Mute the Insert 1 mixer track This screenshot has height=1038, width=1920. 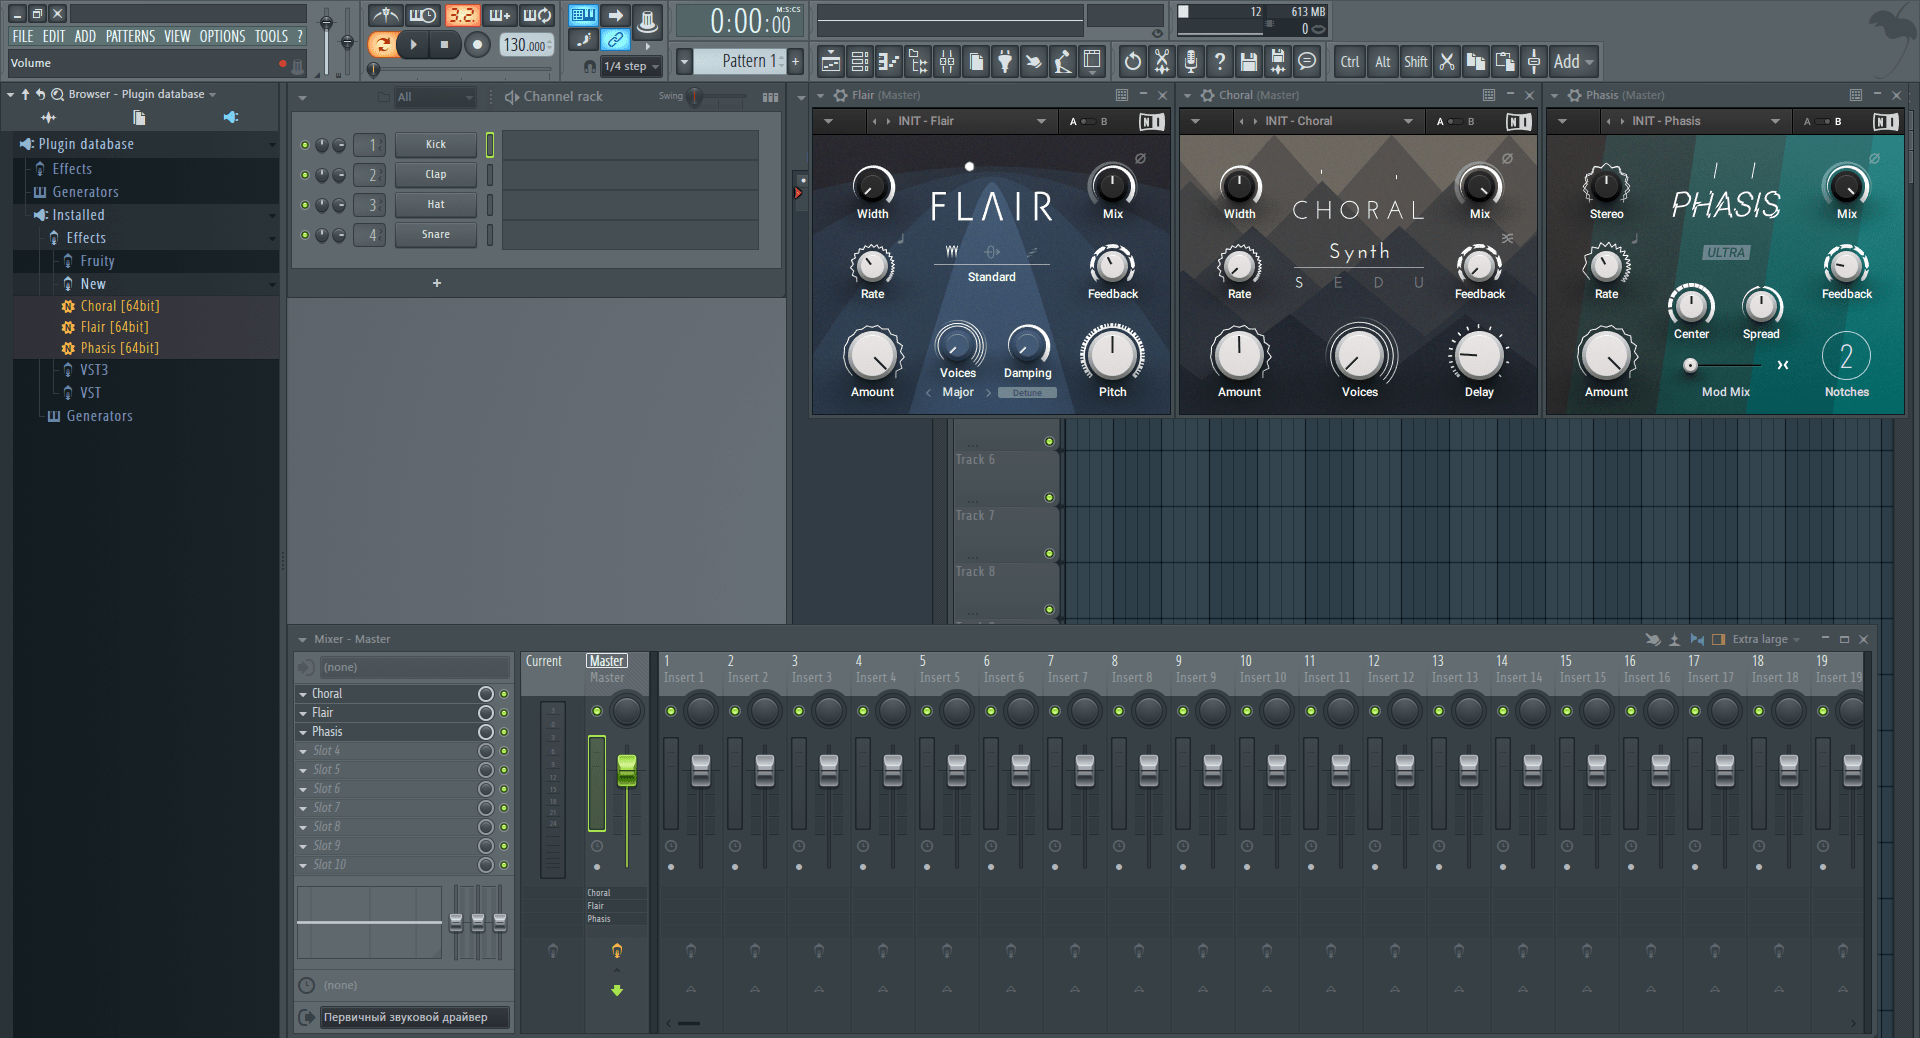pyautogui.click(x=671, y=711)
